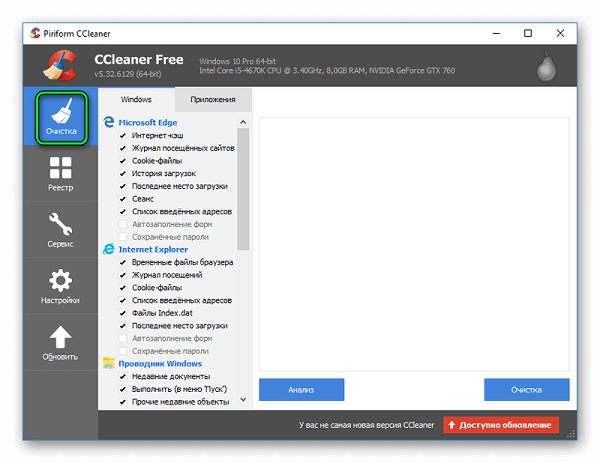The image size is (600, 463).
Task: Close the Piriform CCleaner window
Action: pyautogui.click(x=560, y=33)
